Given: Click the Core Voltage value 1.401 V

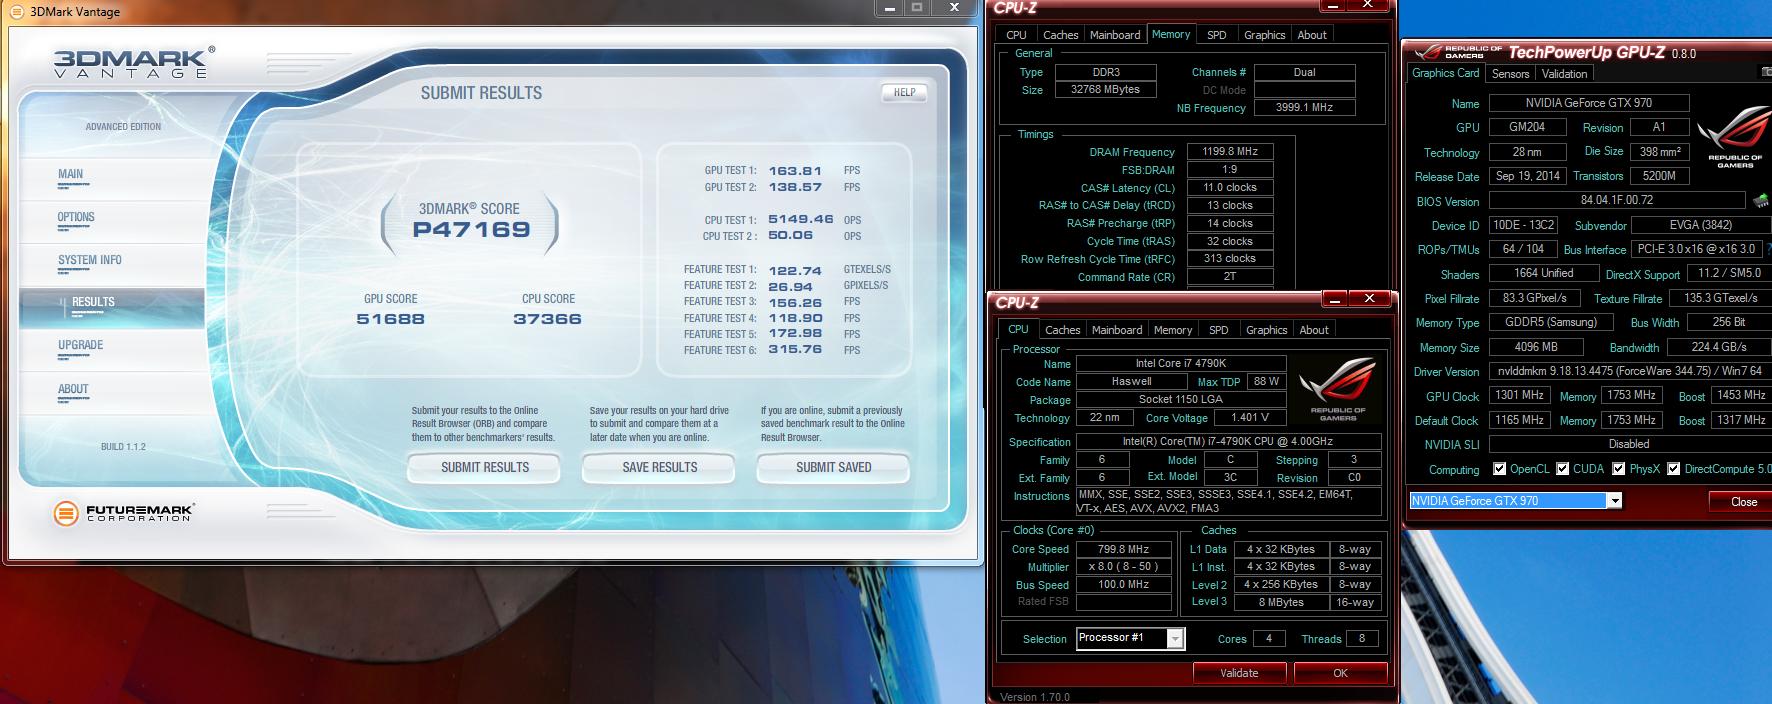Looking at the screenshot, I should pyautogui.click(x=1249, y=417).
